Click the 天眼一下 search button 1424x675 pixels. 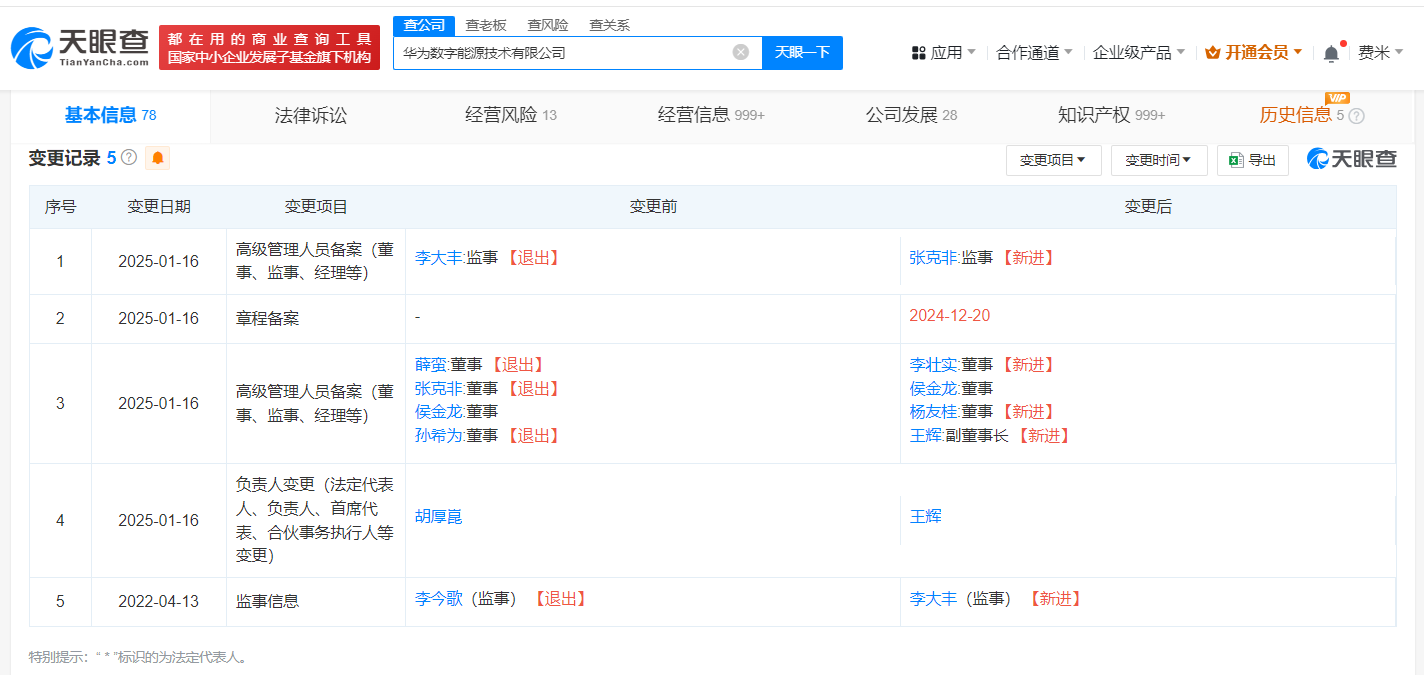coord(802,52)
